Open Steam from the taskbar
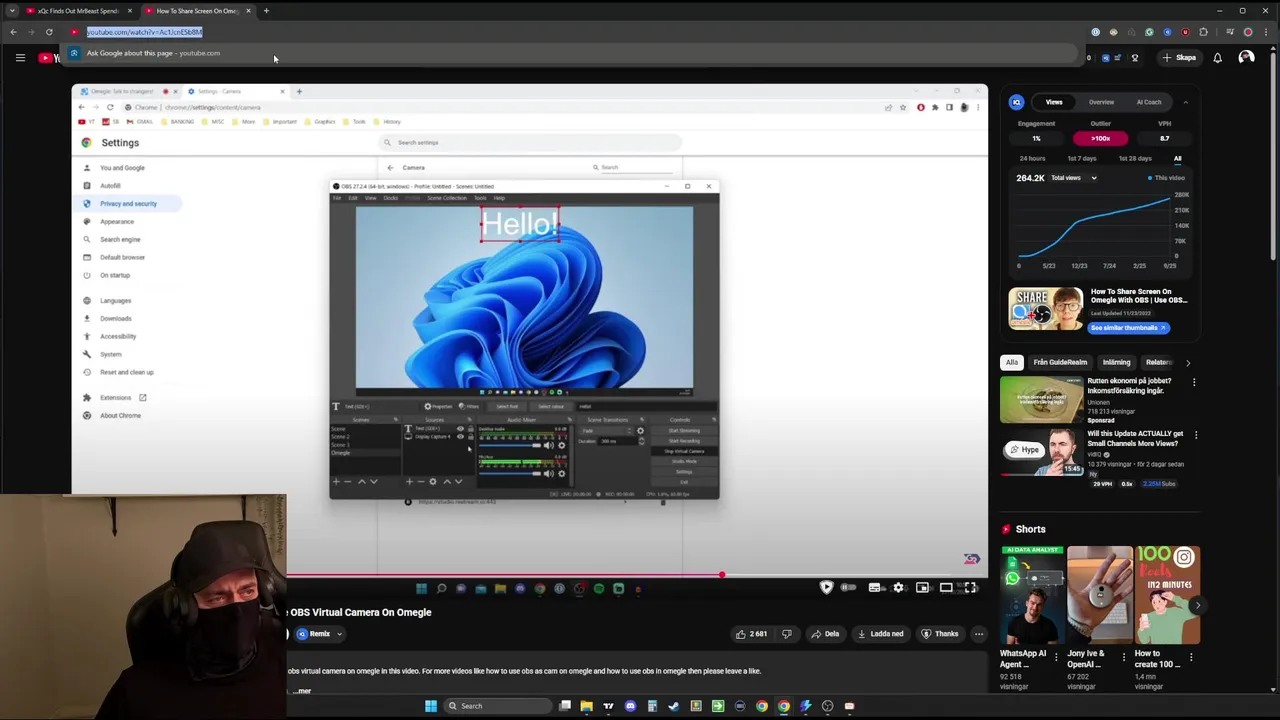This screenshot has height=720, width=1280. (x=674, y=706)
